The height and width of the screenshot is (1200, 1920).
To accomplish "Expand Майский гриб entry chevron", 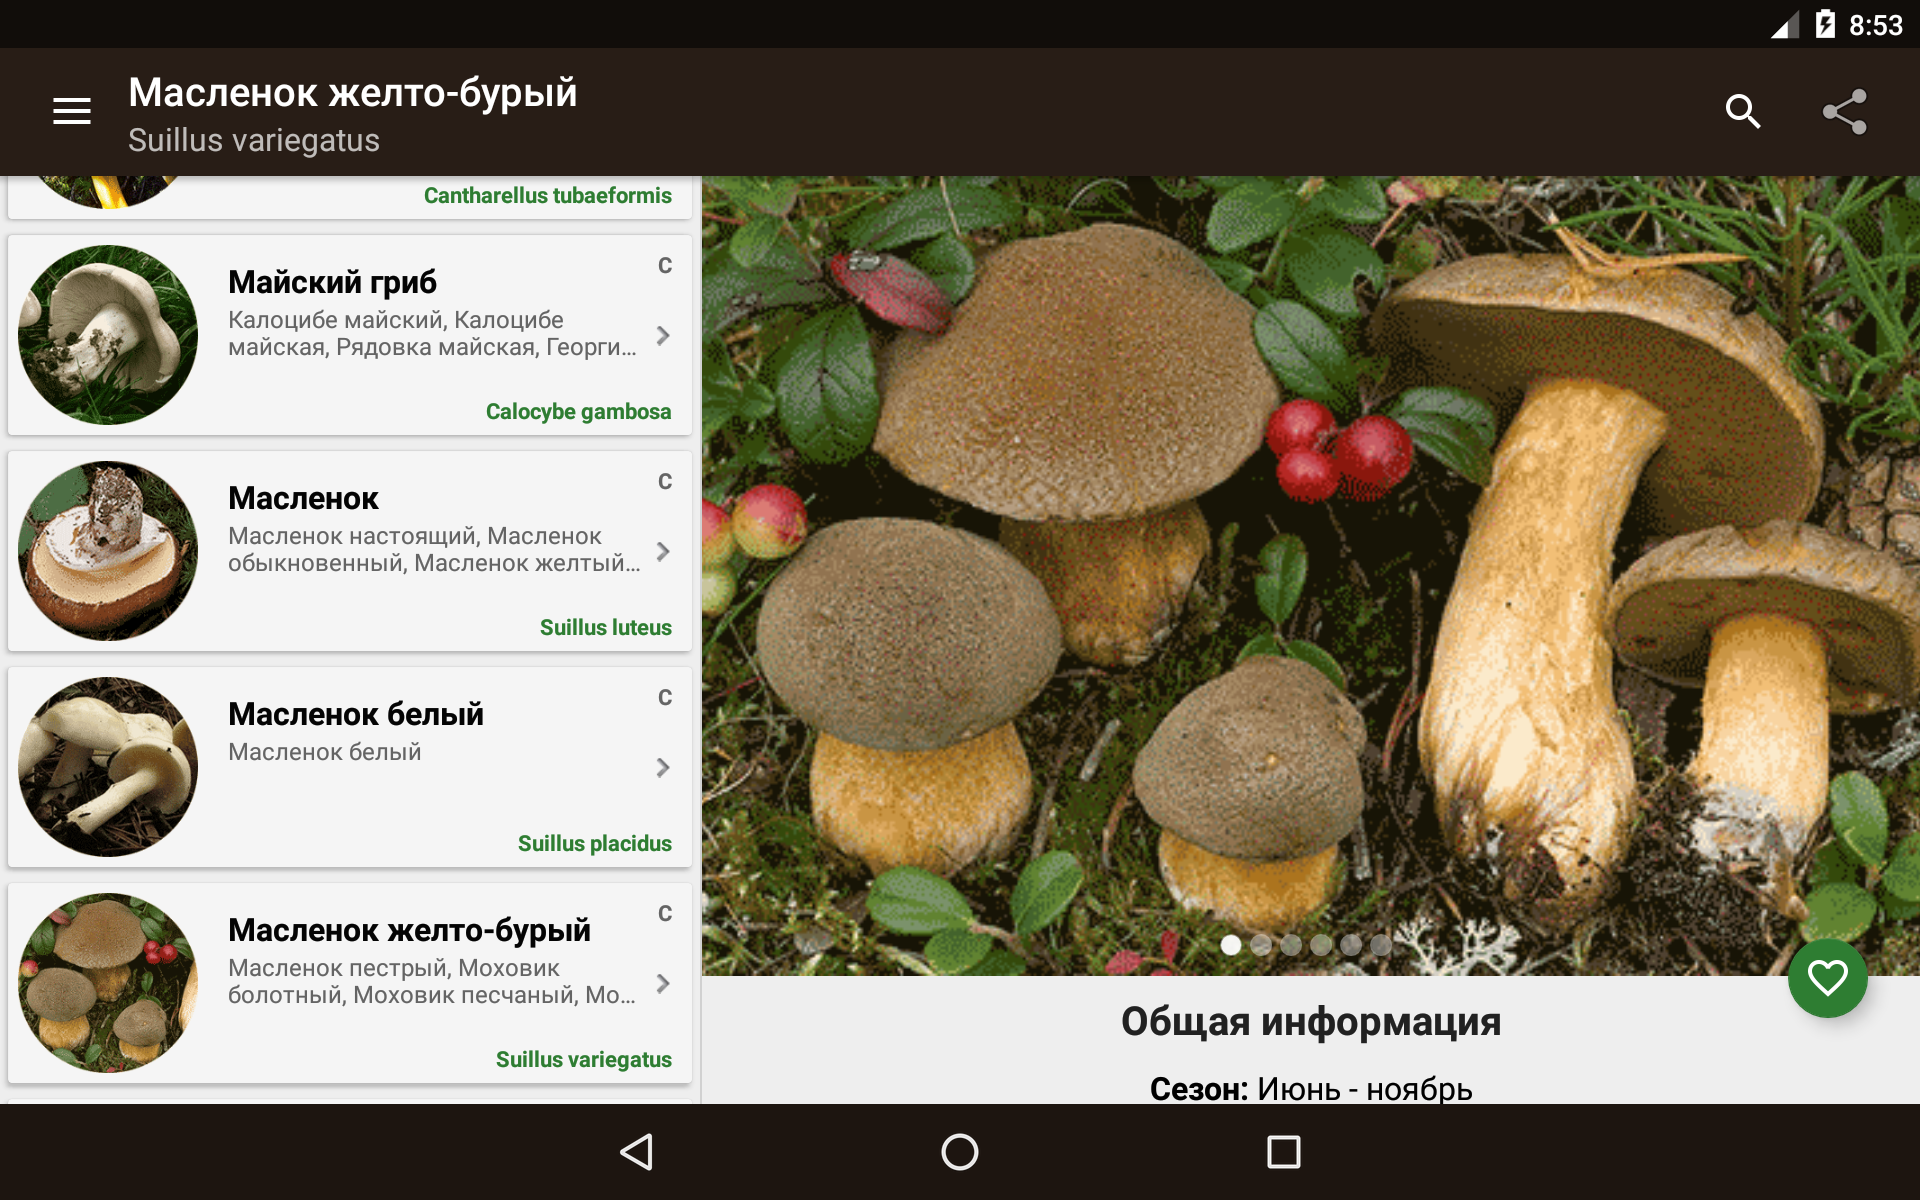I will [663, 336].
